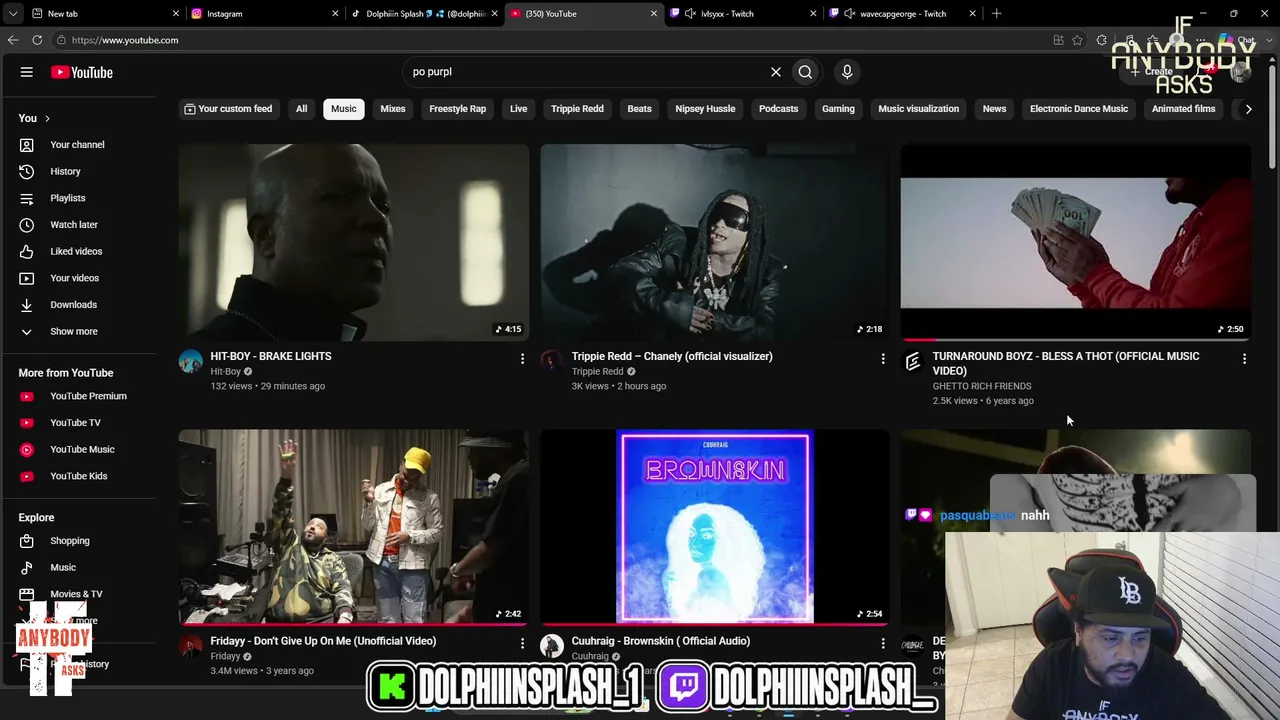This screenshot has width=1280, height=720.
Task: Reload the page in the browser
Action: tap(37, 40)
